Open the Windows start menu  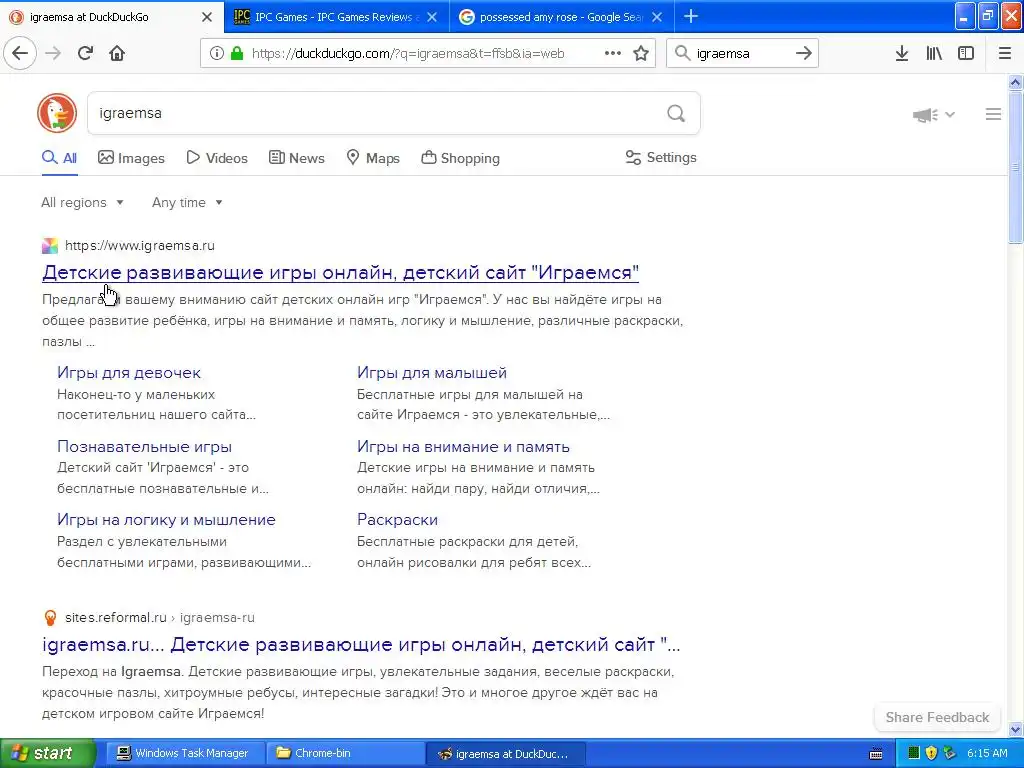(48, 753)
